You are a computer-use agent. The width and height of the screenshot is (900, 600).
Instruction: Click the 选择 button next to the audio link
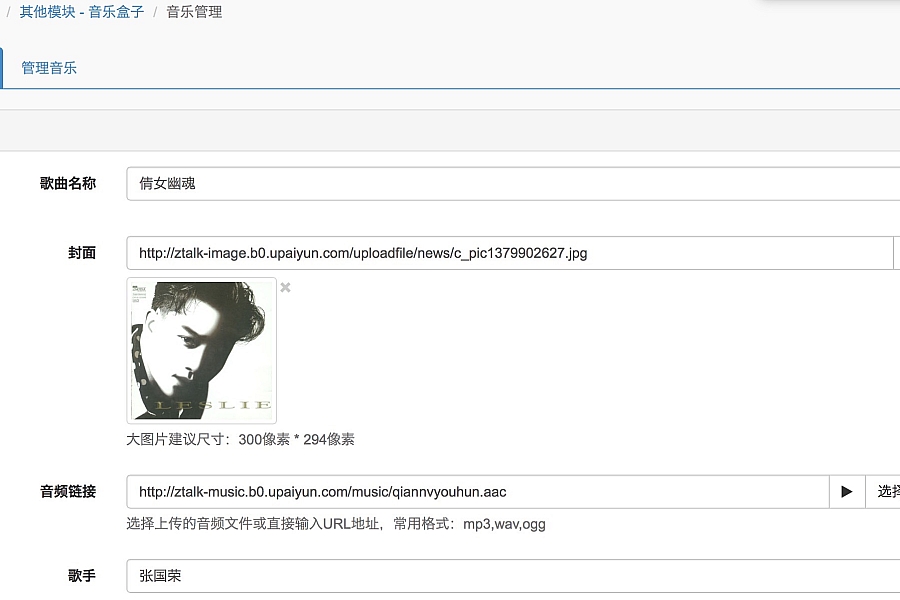coord(884,491)
